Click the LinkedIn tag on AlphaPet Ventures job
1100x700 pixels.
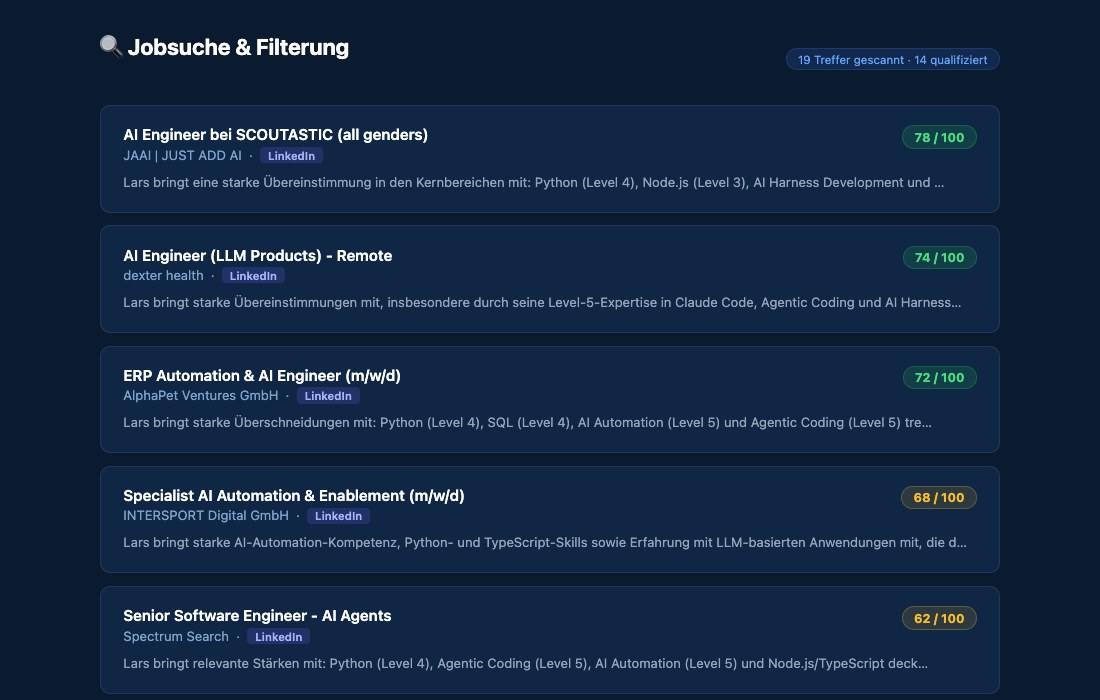click(328, 396)
